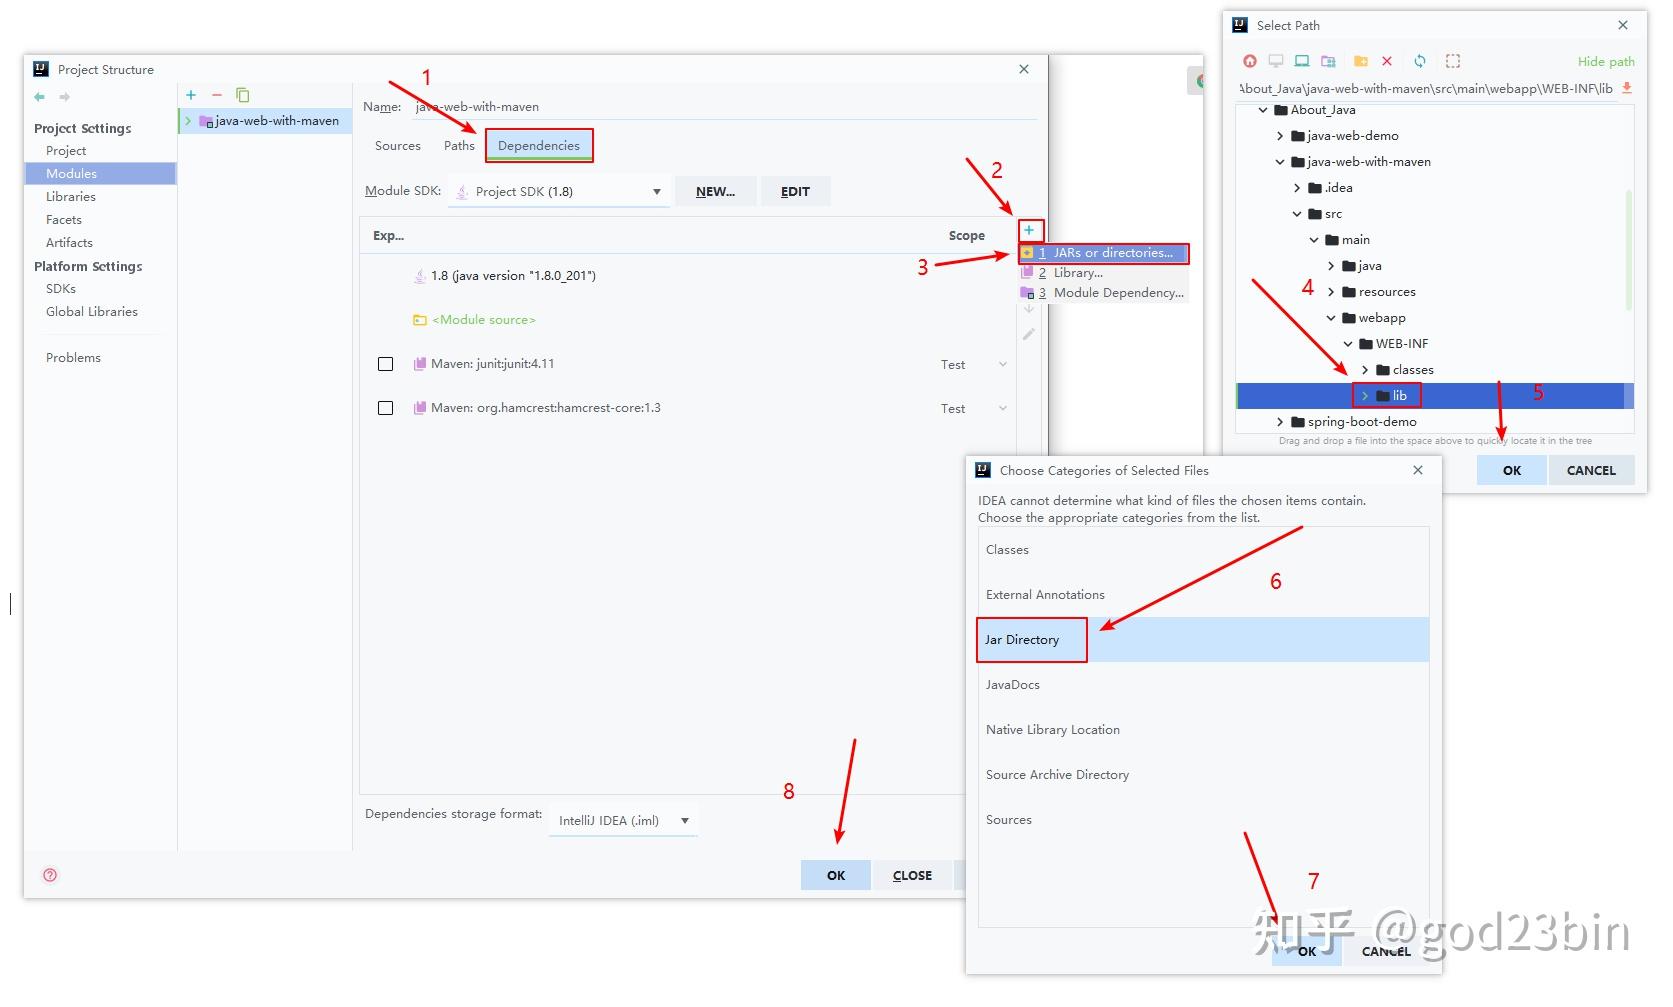Choose Library menu entry
The width and height of the screenshot is (1673, 1007).
tap(1104, 273)
